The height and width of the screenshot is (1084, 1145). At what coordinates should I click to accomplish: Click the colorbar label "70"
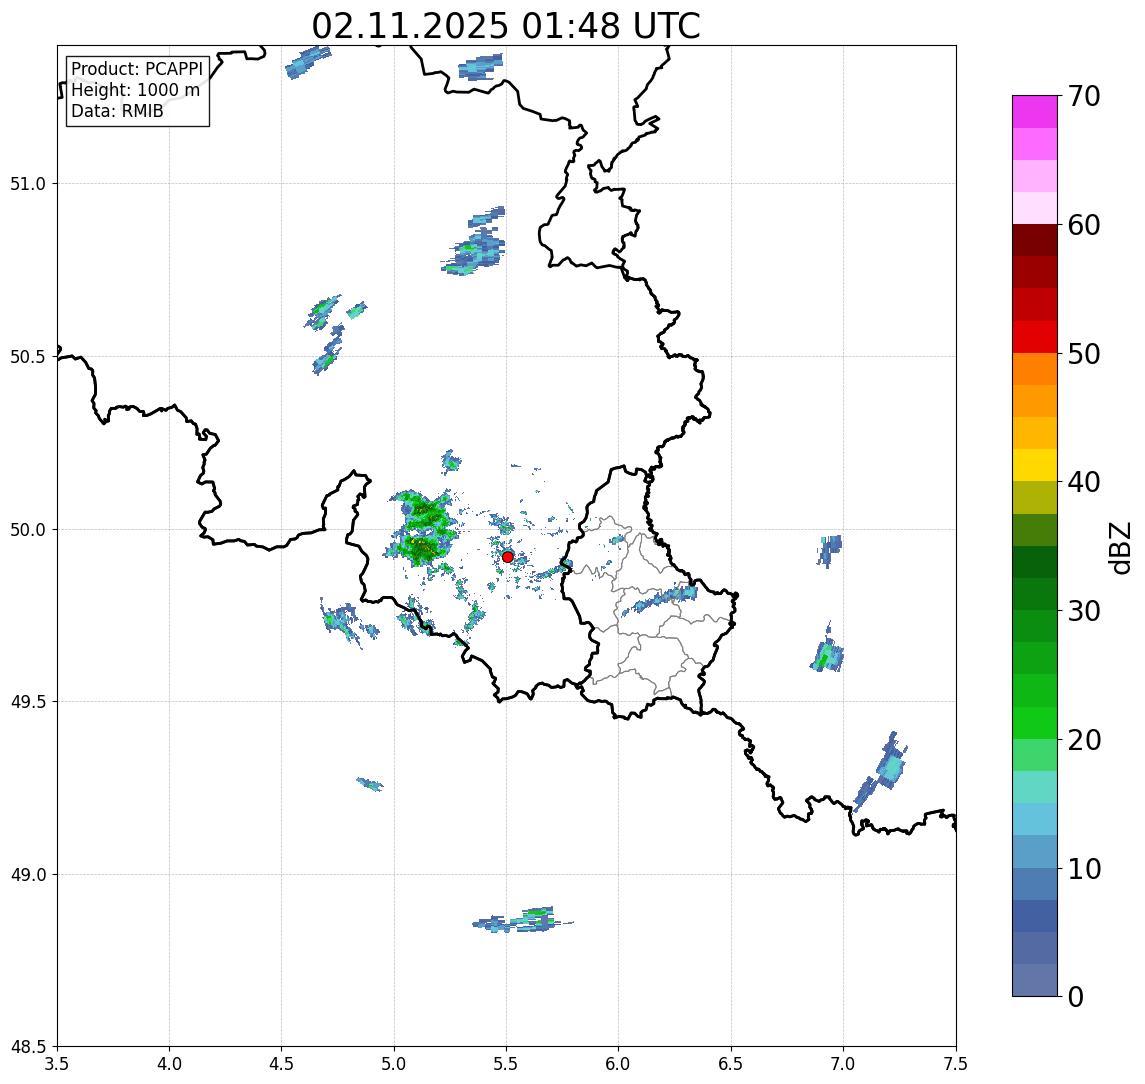1084,96
